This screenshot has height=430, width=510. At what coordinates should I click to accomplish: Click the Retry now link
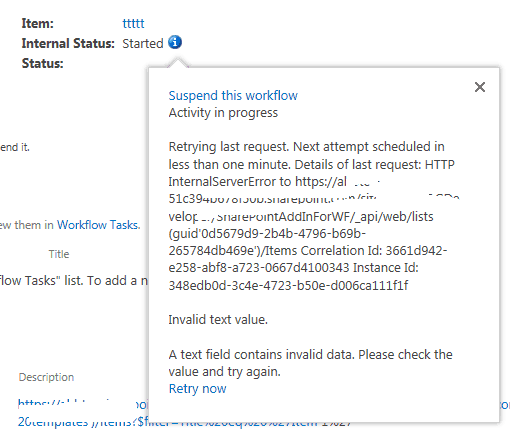[197, 389]
